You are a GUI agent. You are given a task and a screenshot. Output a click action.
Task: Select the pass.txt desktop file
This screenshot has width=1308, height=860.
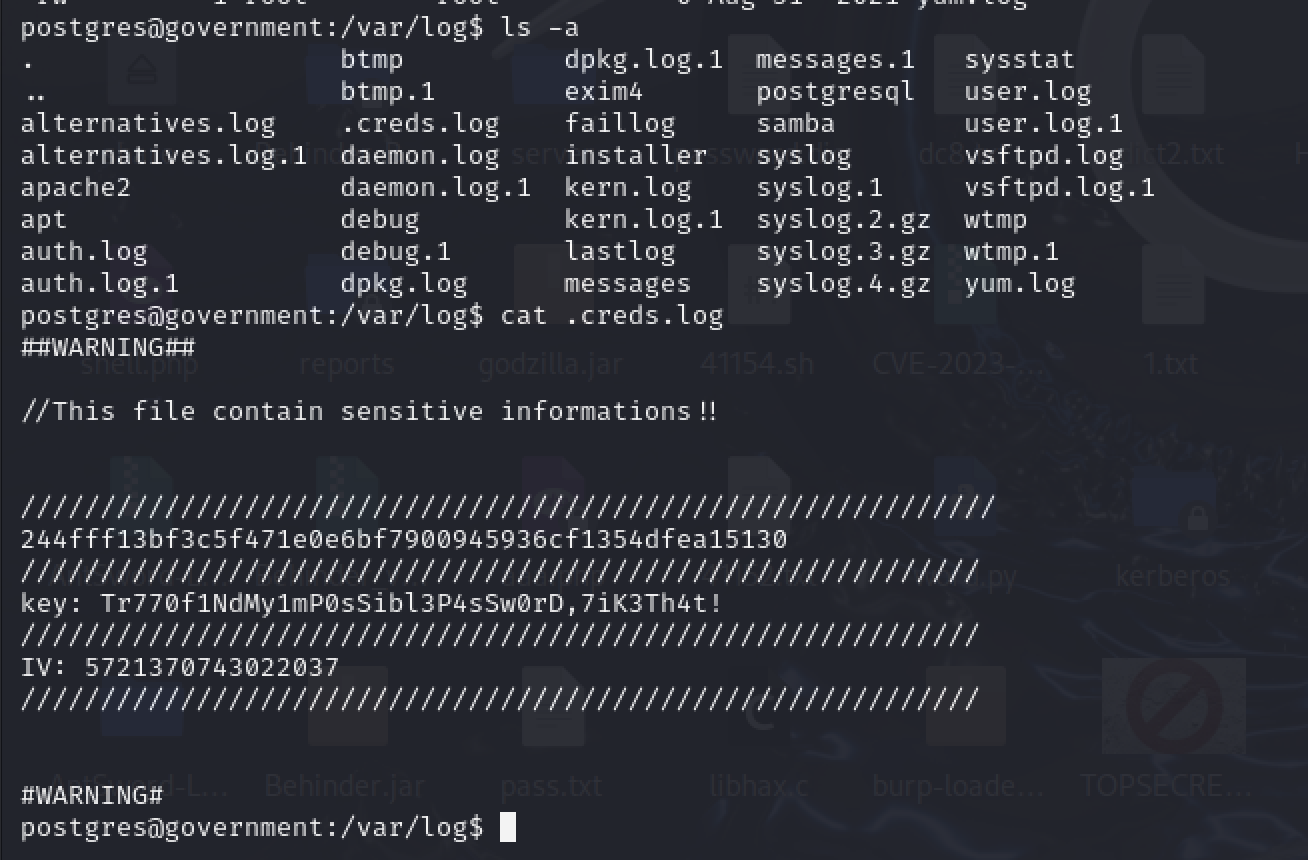coord(552,786)
